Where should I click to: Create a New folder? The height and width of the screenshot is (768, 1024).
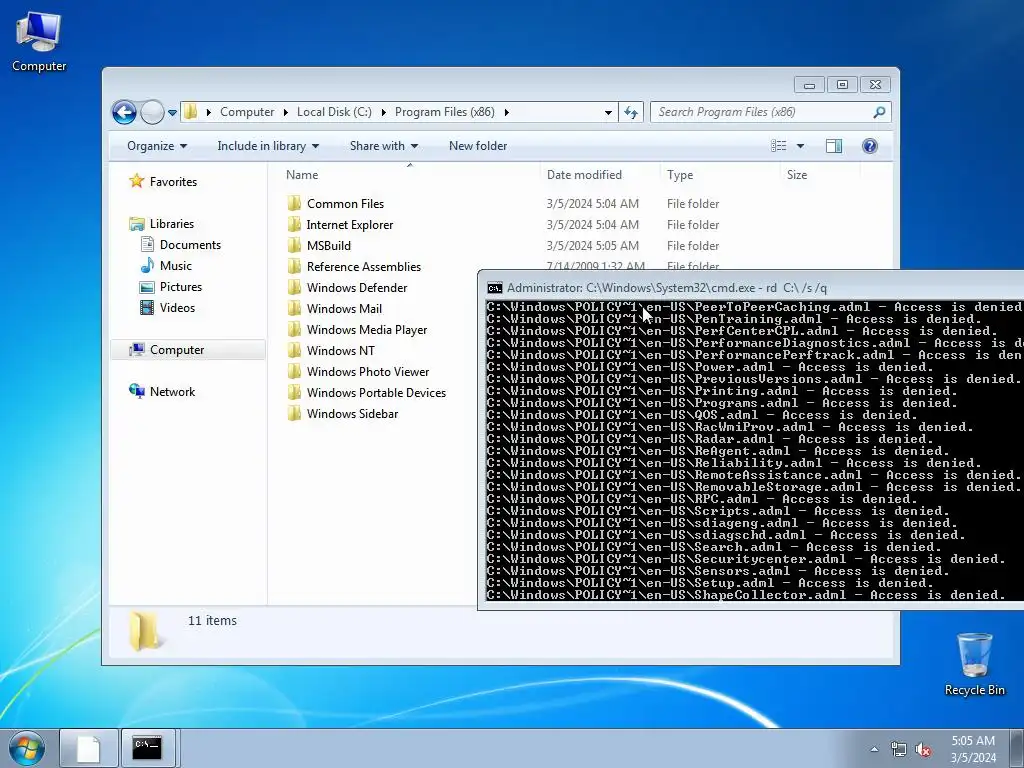click(477, 146)
